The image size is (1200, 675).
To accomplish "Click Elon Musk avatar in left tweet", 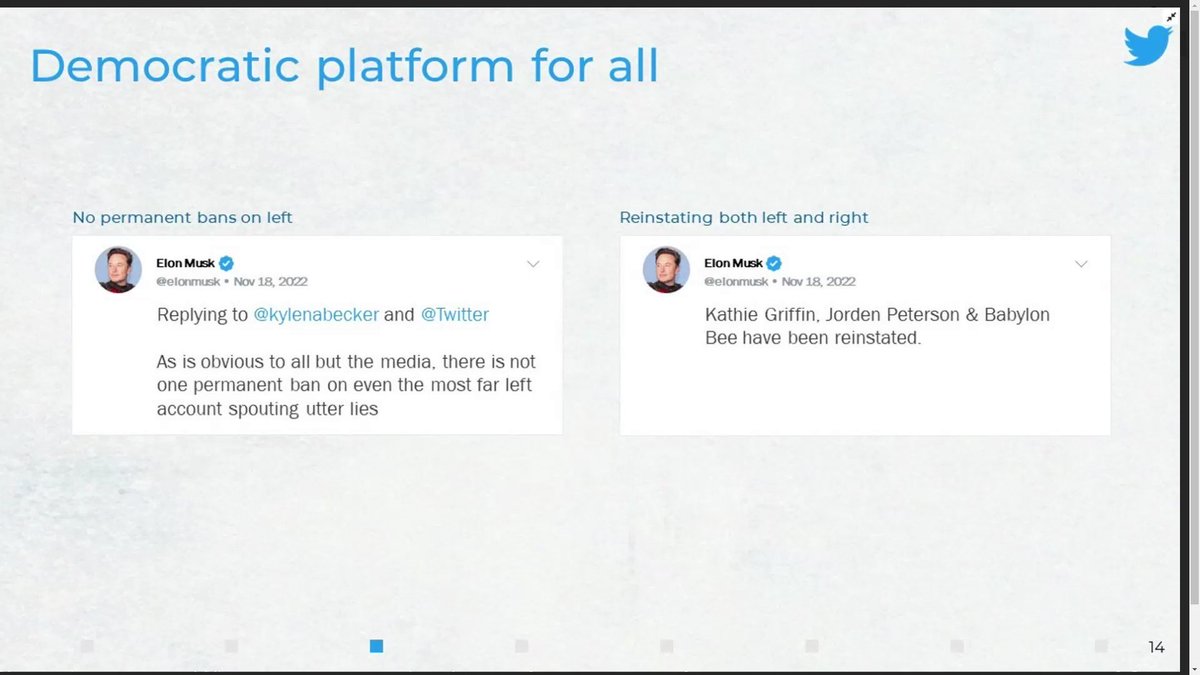I will coord(118,269).
